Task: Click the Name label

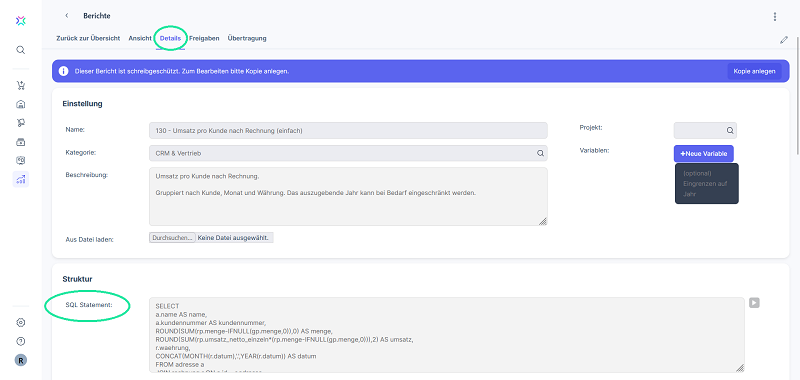Action: click(75, 130)
